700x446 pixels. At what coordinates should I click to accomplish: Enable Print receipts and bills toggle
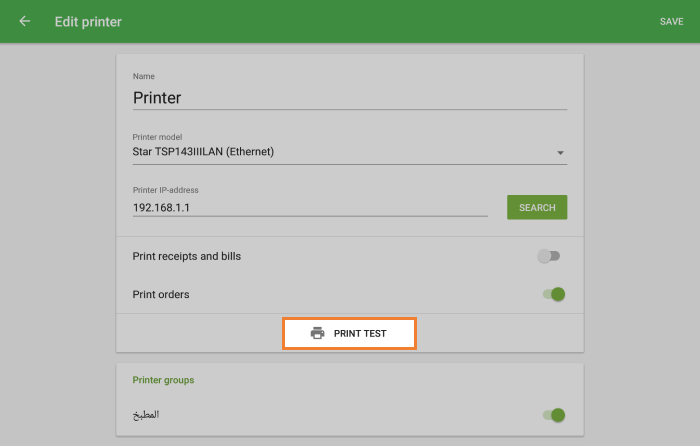point(549,256)
